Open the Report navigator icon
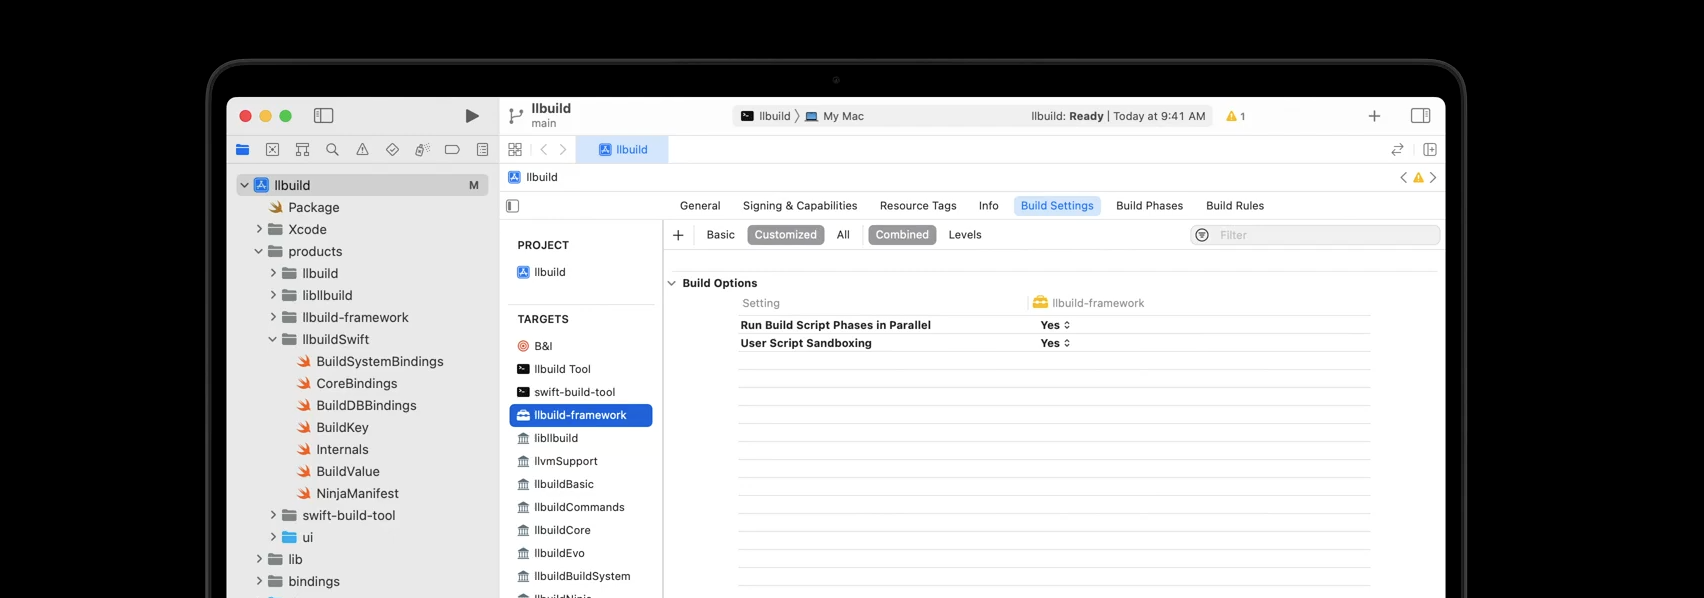The height and width of the screenshot is (598, 1704). coord(482,150)
